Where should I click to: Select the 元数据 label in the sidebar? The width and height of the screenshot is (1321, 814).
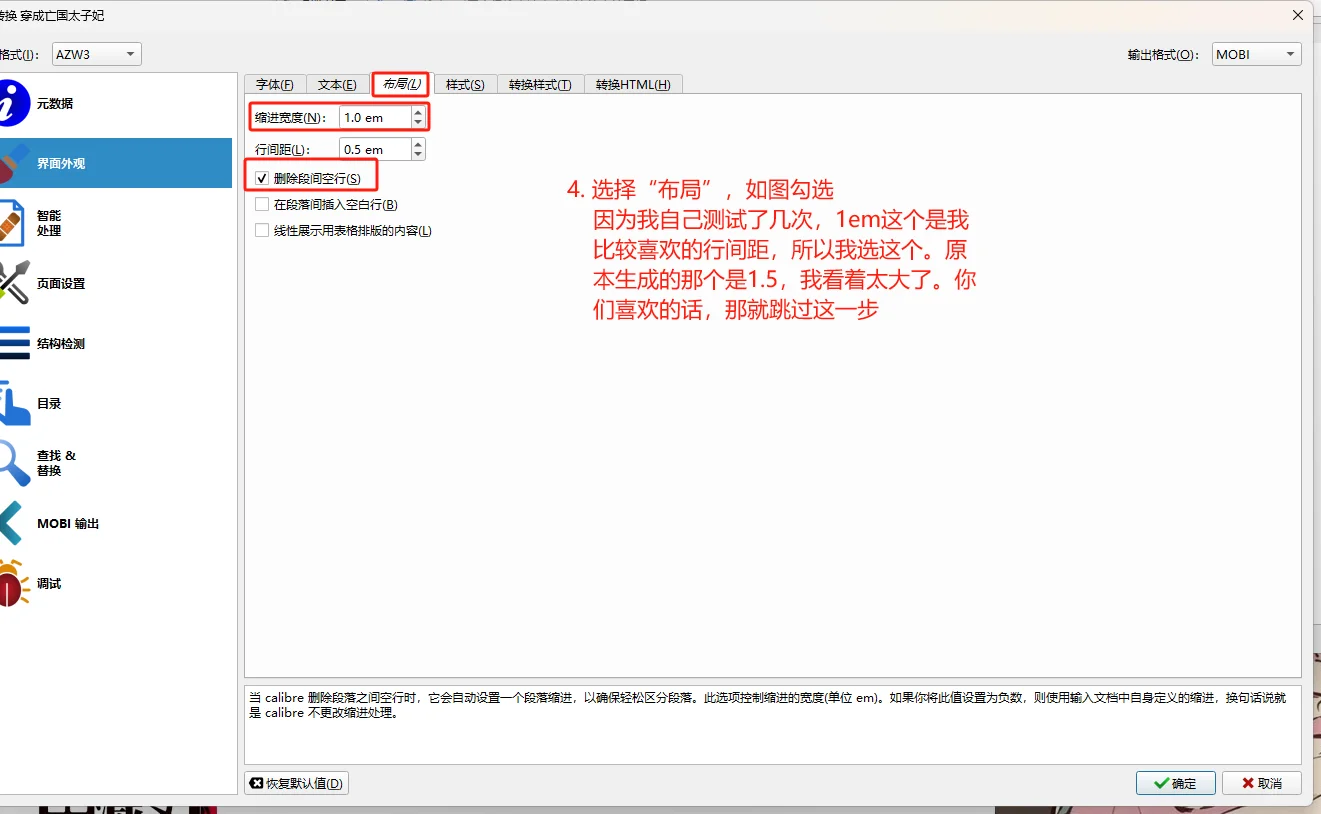click(x=55, y=103)
